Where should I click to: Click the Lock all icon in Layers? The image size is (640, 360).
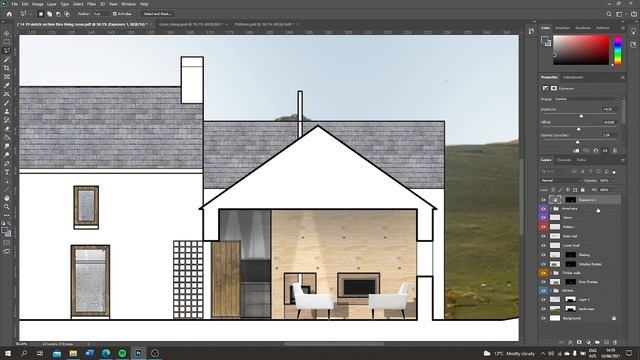(x=583, y=190)
